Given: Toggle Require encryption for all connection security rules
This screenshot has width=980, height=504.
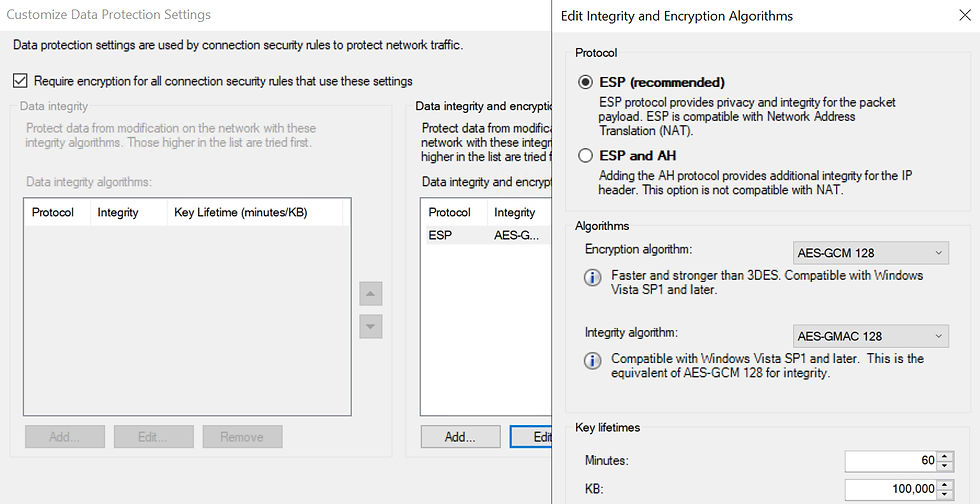Looking at the screenshot, I should pyautogui.click(x=20, y=81).
